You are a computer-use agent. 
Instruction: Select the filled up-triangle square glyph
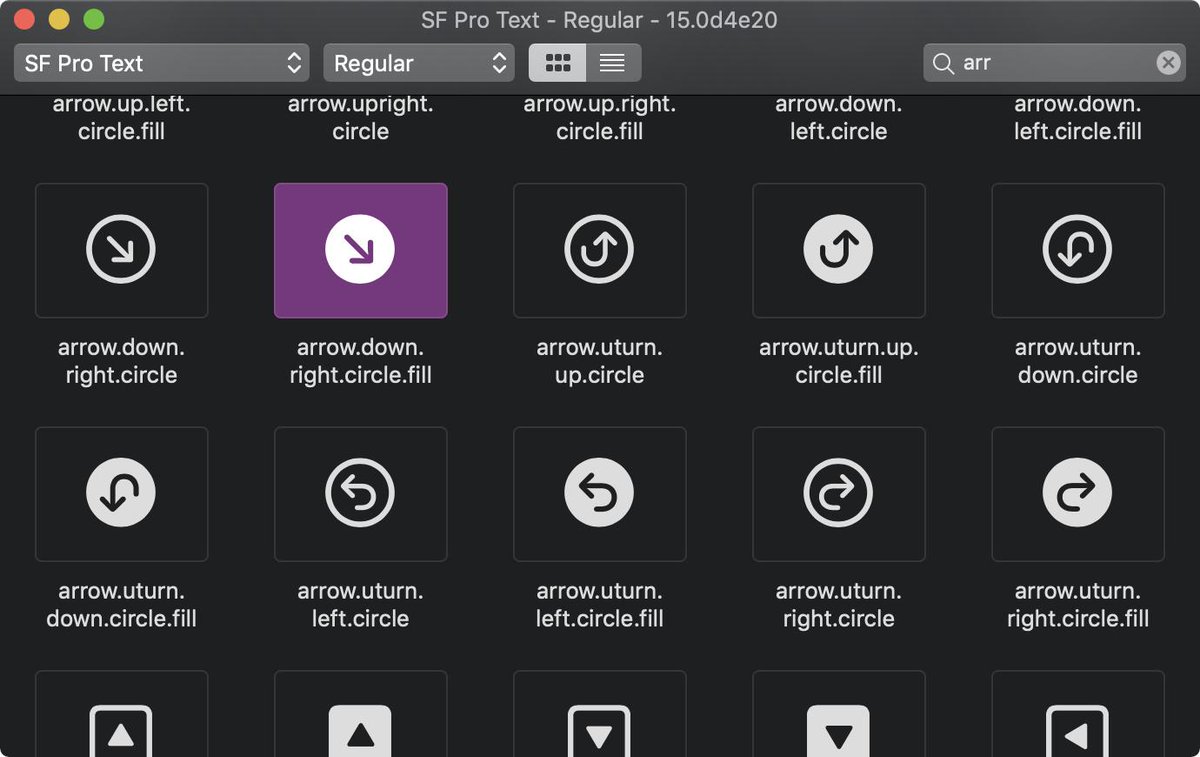(x=360, y=714)
